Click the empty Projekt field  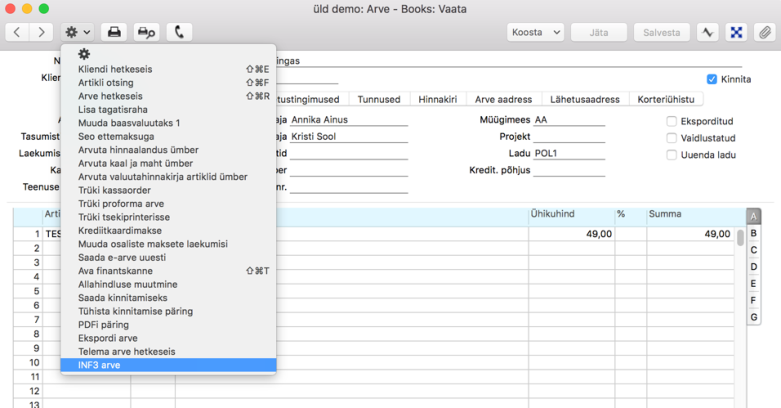[569, 137]
